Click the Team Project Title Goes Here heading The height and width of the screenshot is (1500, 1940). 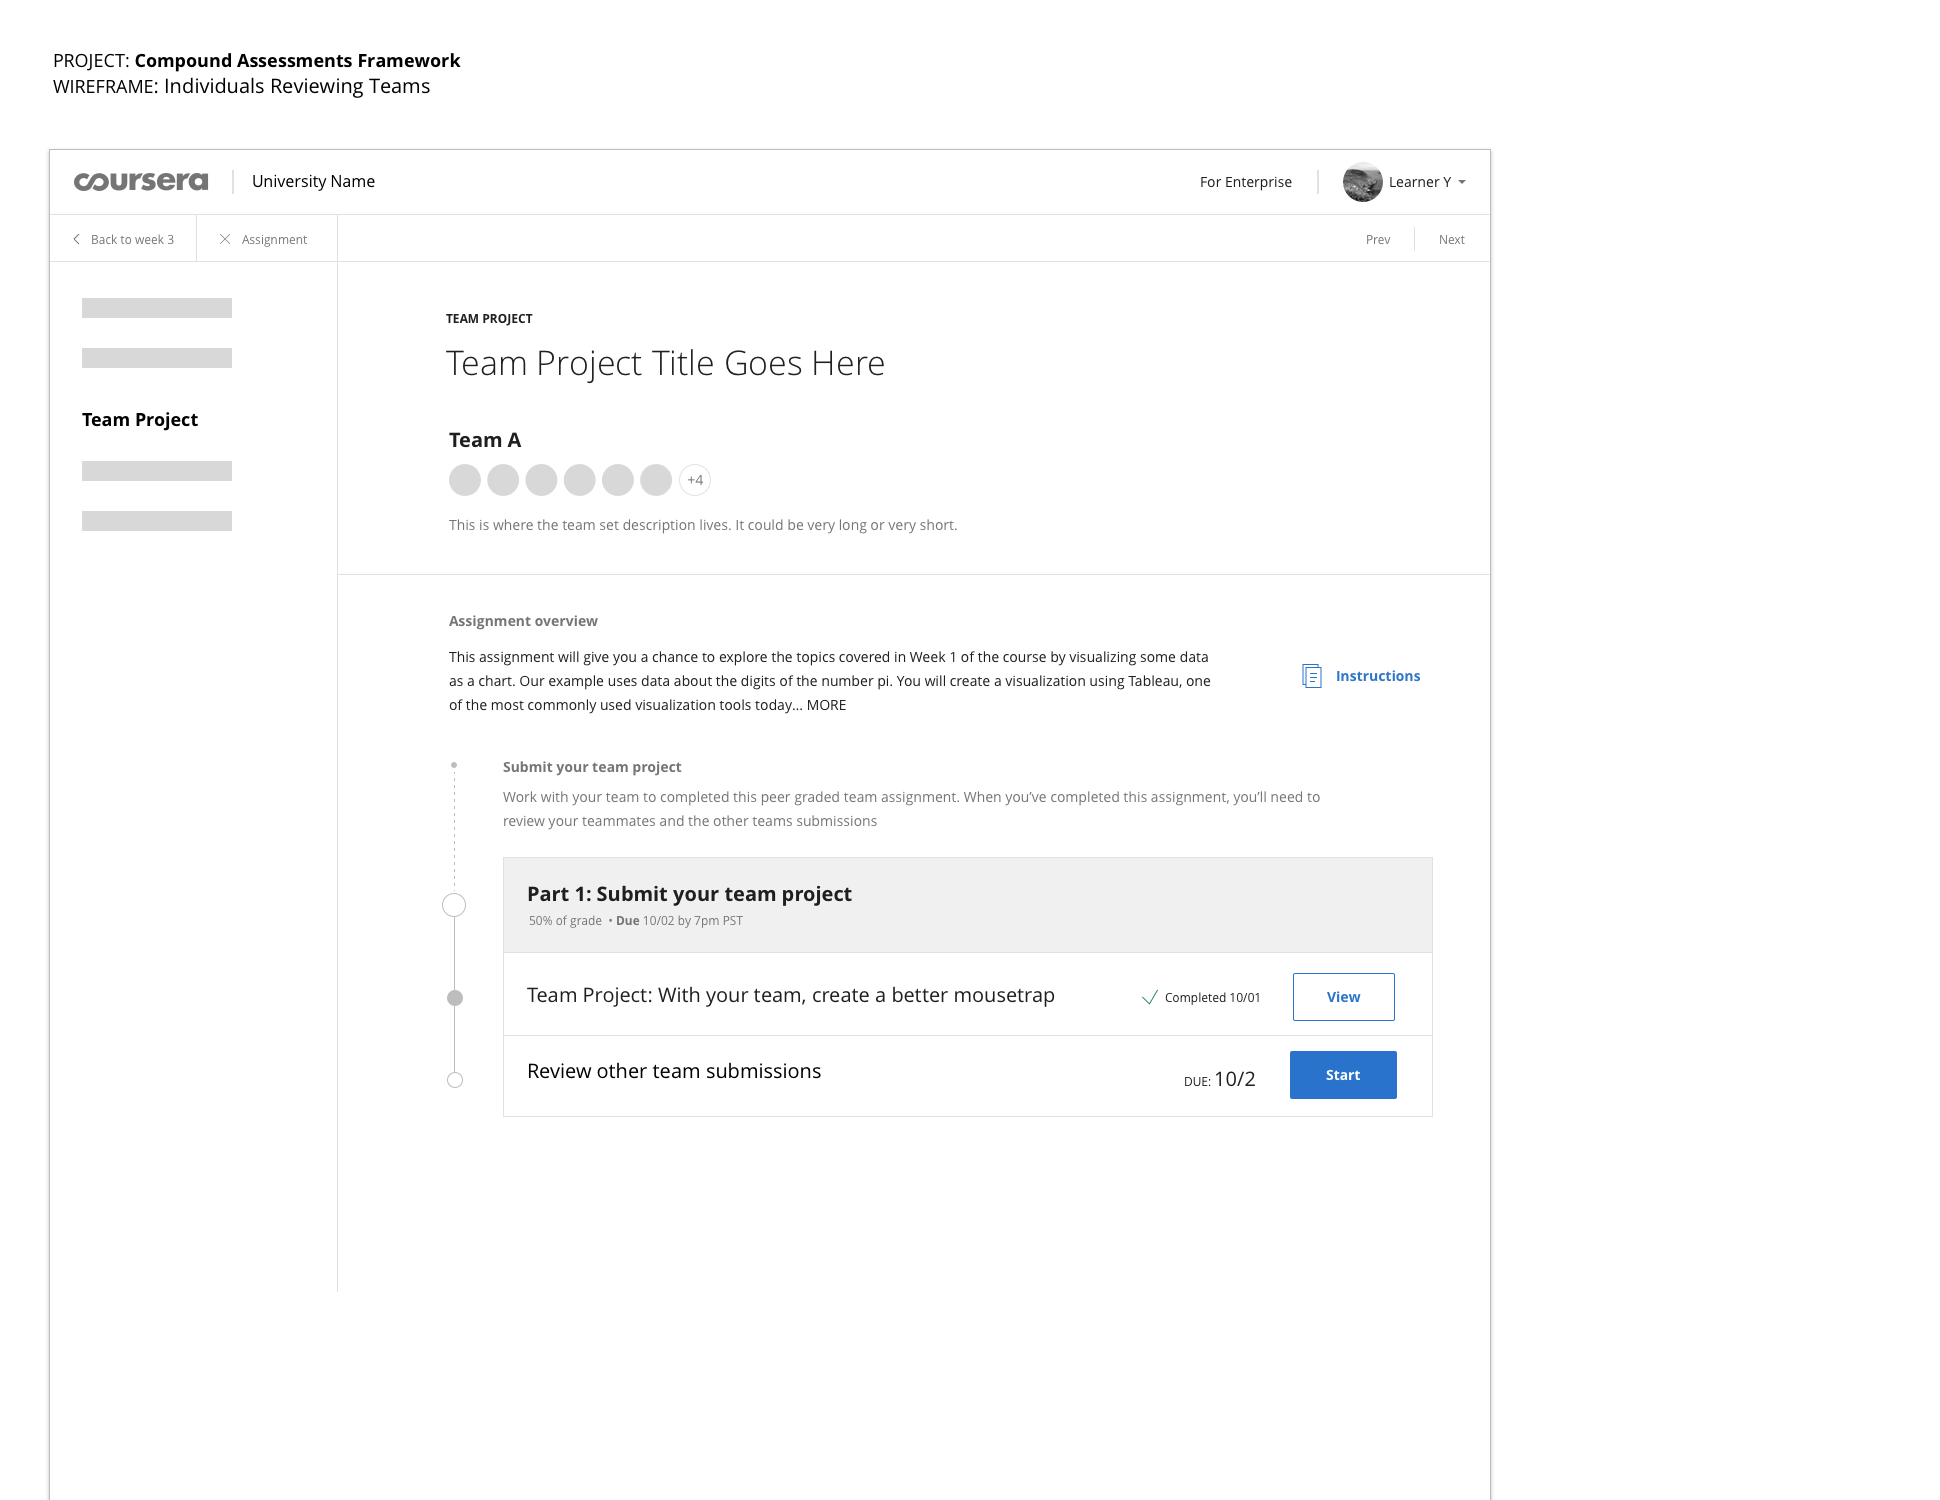click(x=665, y=363)
